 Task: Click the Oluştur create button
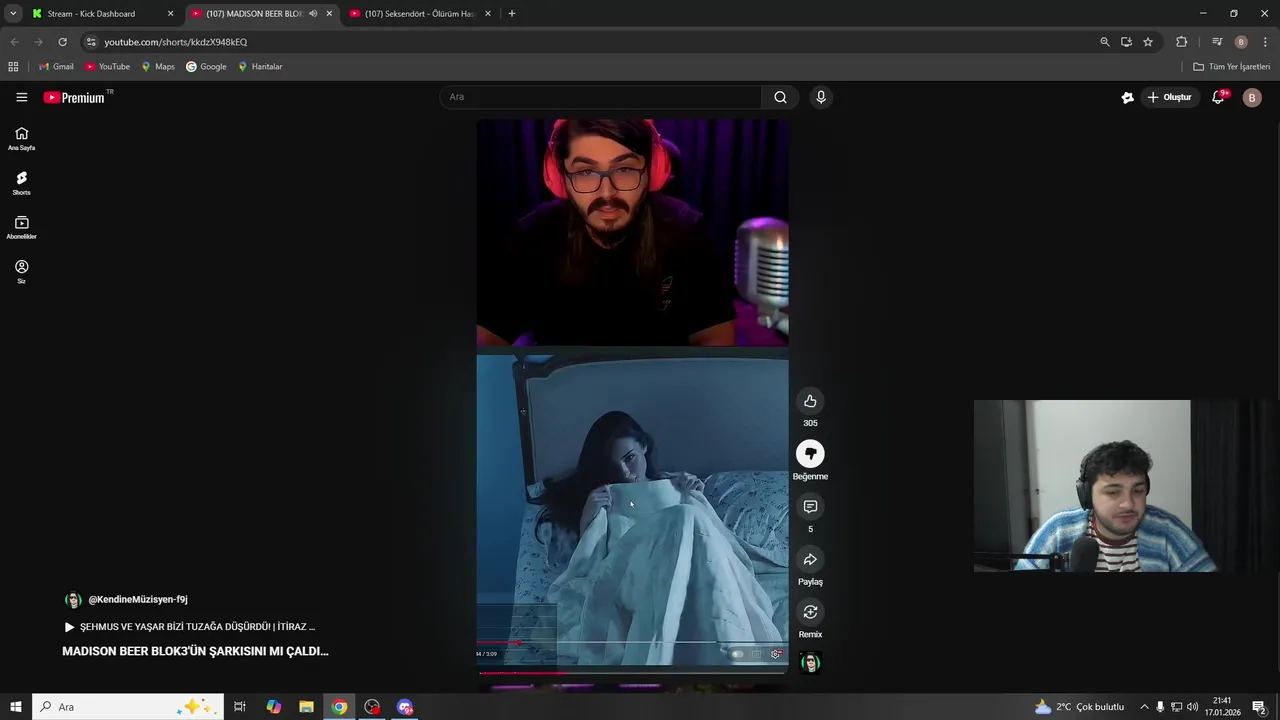pos(1170,97)
